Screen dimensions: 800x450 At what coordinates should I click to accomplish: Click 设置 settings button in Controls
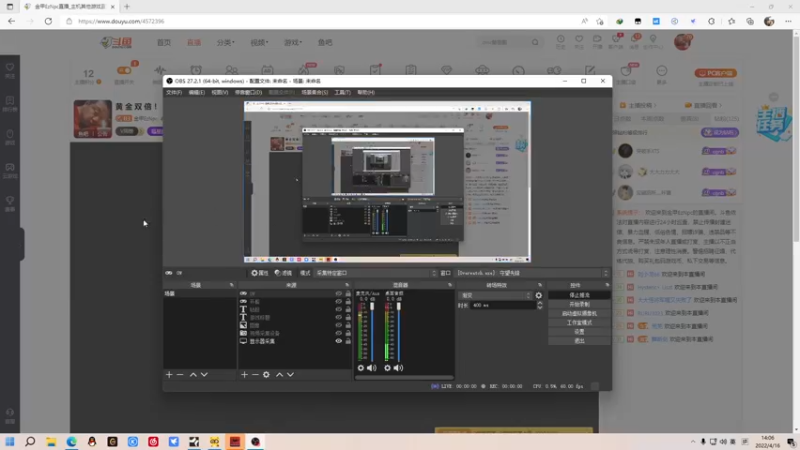pyautogui.click(x=579, y=332)
